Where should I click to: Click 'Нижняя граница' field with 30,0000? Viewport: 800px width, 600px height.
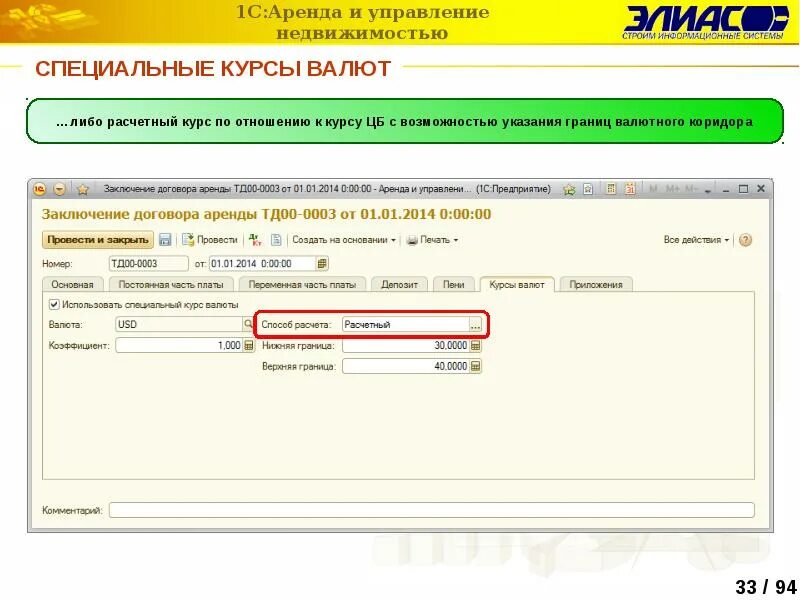coord(406,345)
